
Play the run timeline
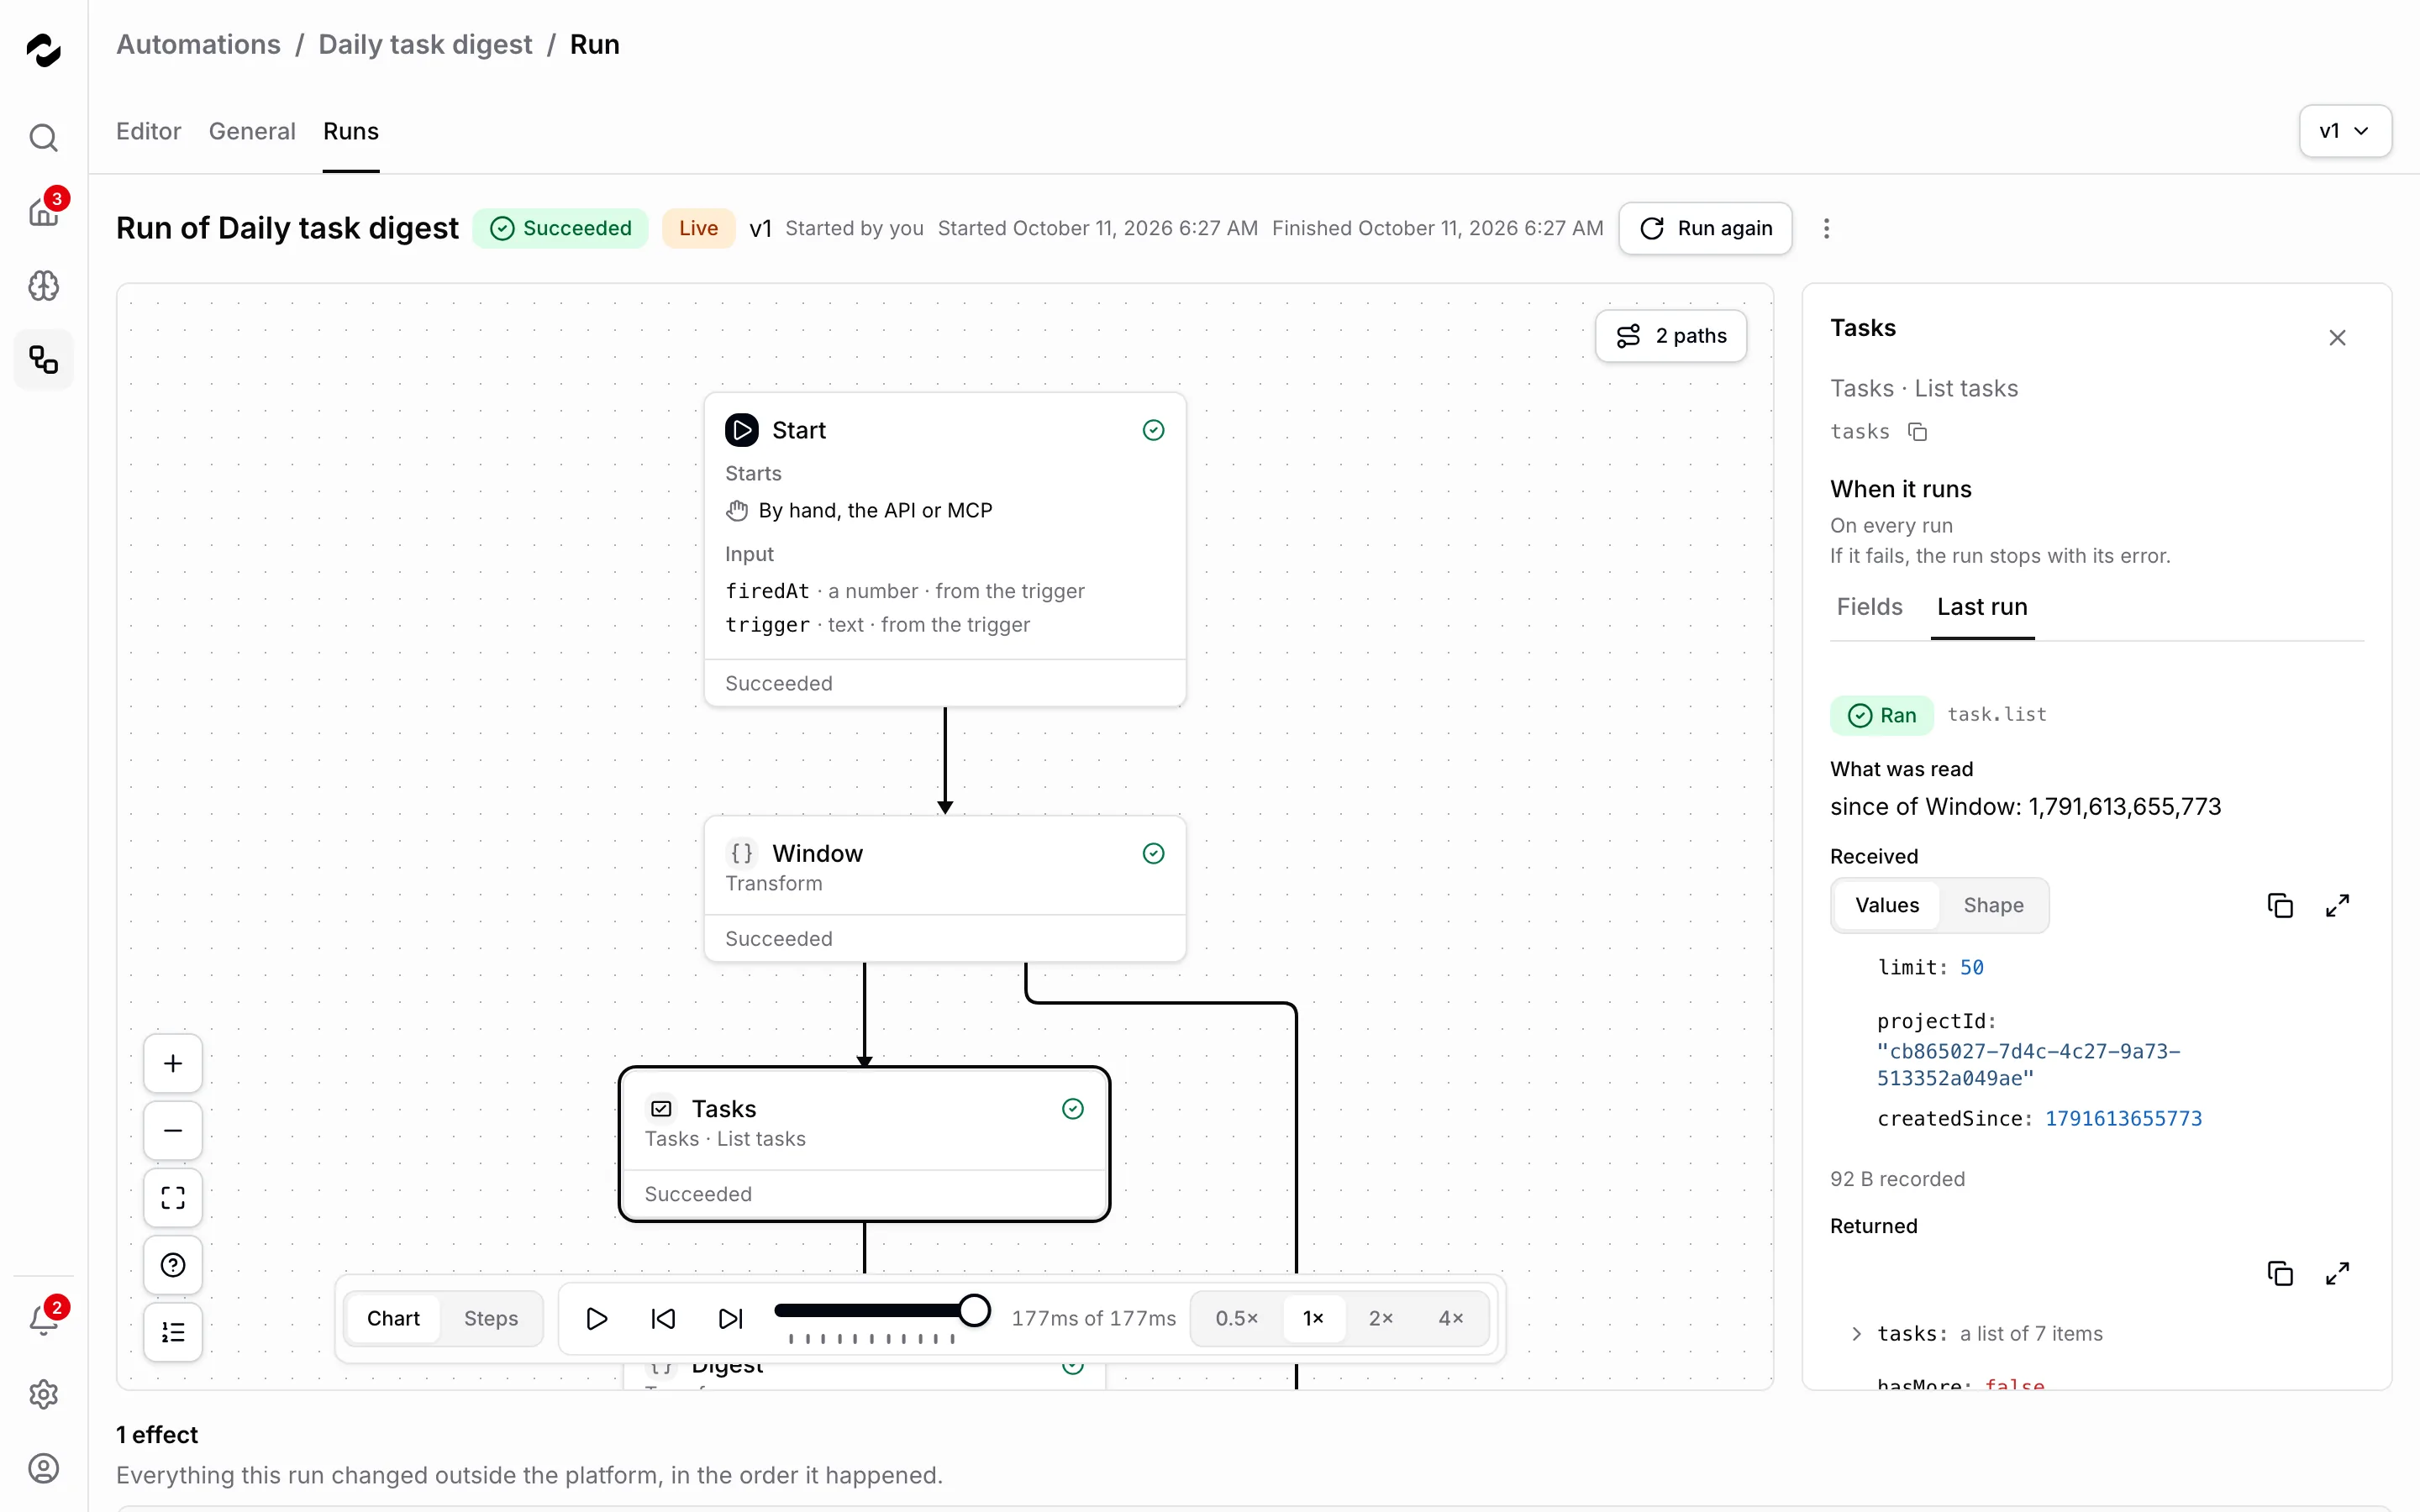point(596,1319)
